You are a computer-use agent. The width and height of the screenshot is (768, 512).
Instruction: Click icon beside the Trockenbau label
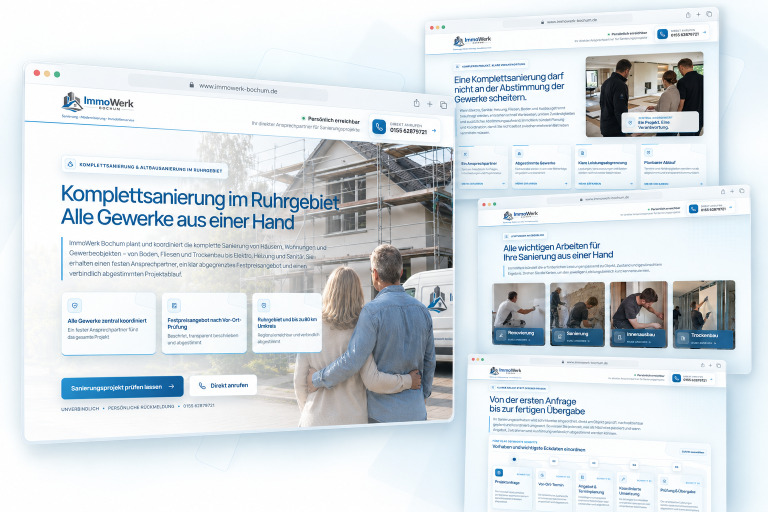tap(683, 338)
